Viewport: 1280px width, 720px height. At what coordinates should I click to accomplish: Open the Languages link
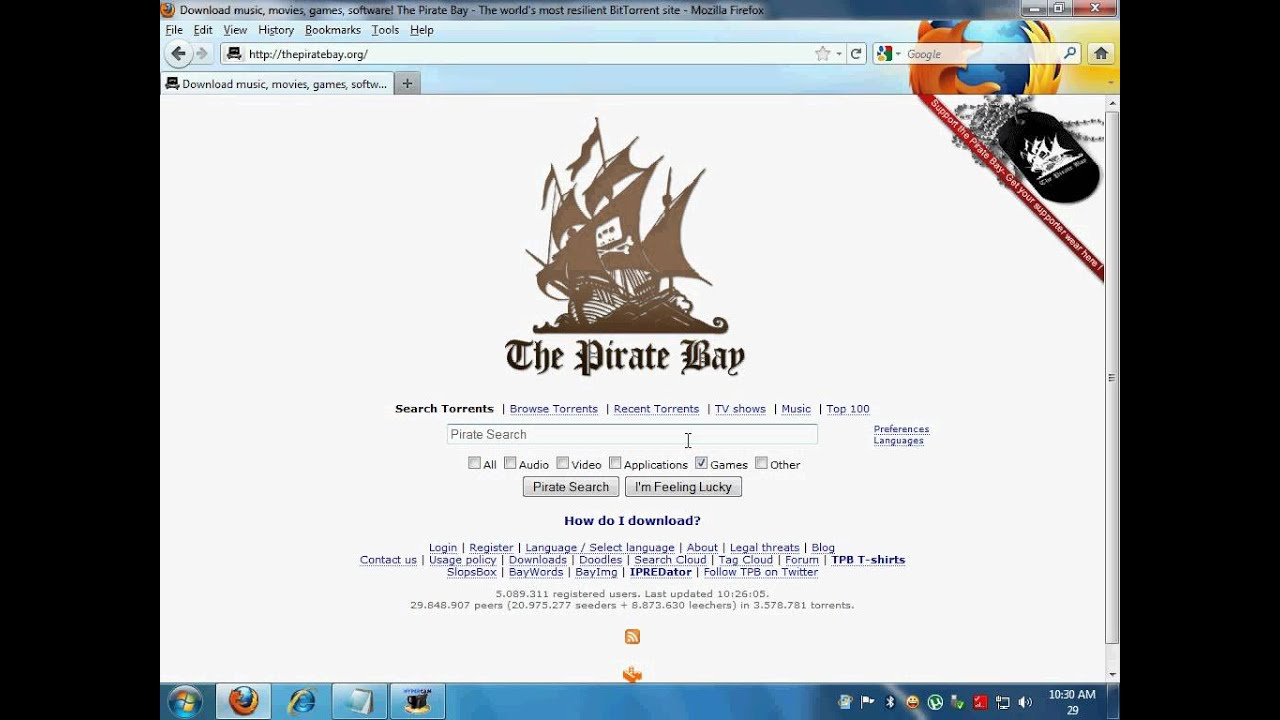coord(898,441)
